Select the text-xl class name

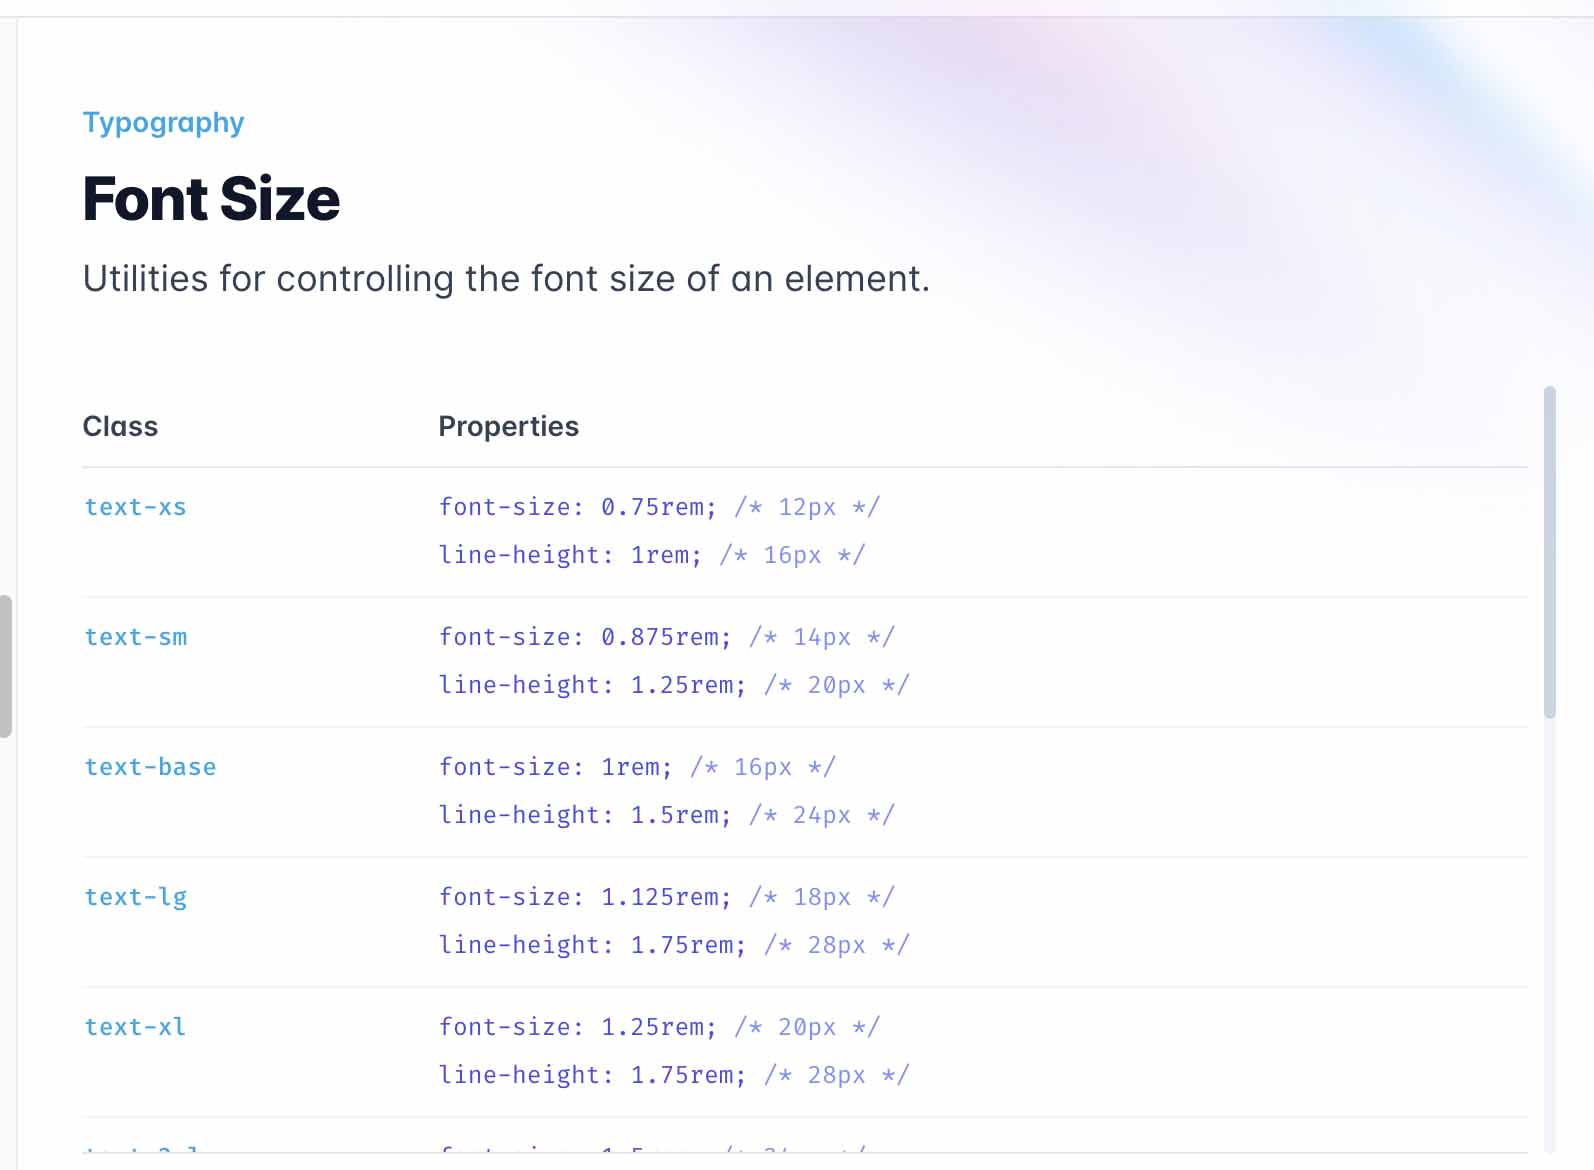pos(135,1027)
